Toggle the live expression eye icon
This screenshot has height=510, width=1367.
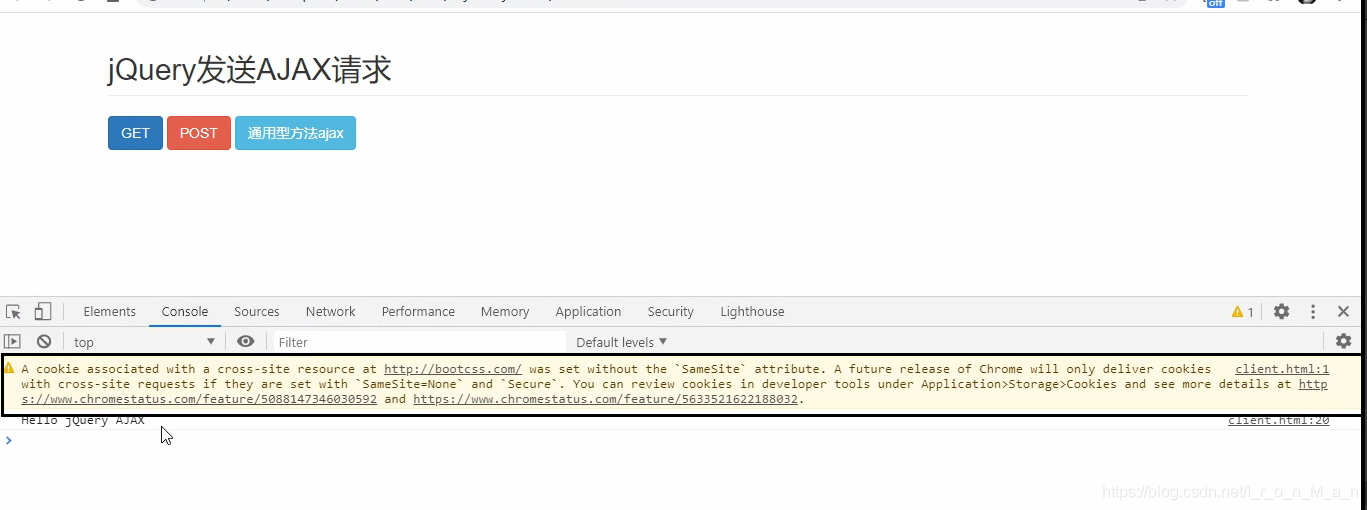click(x=246, y=341)
